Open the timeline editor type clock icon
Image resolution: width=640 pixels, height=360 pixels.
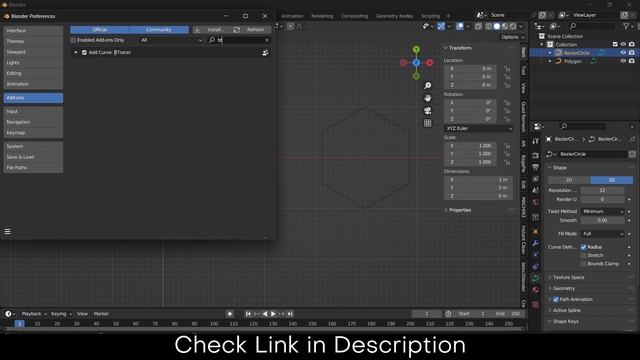pos(8,314)
